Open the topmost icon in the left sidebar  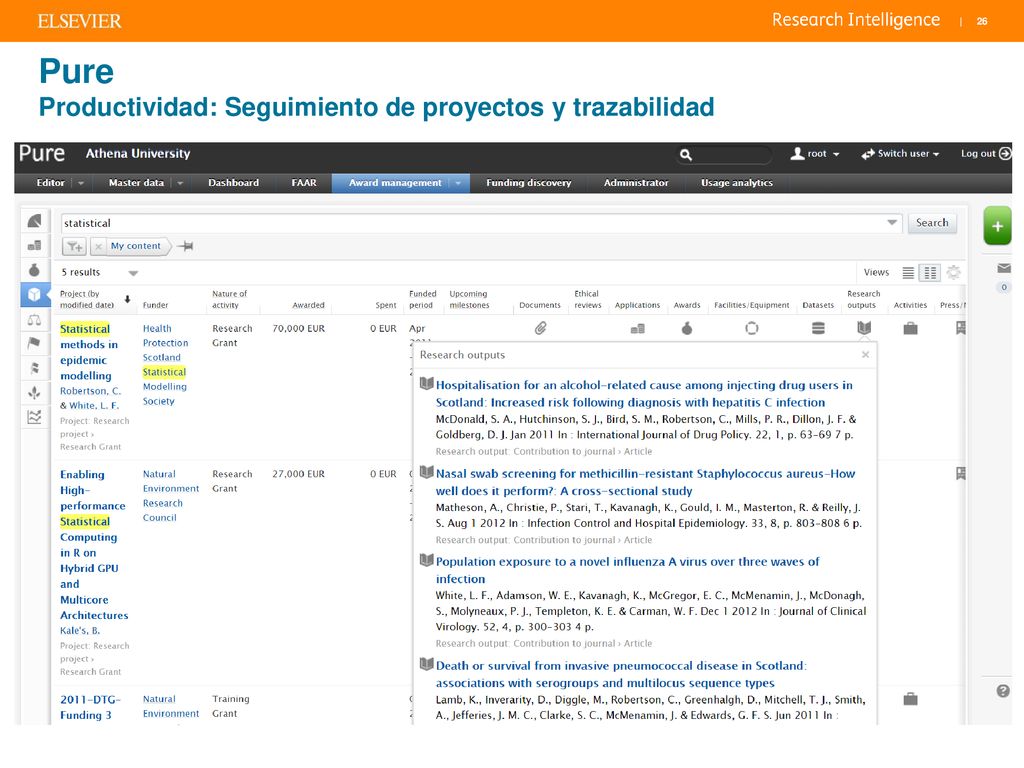[x=35, y=221]
